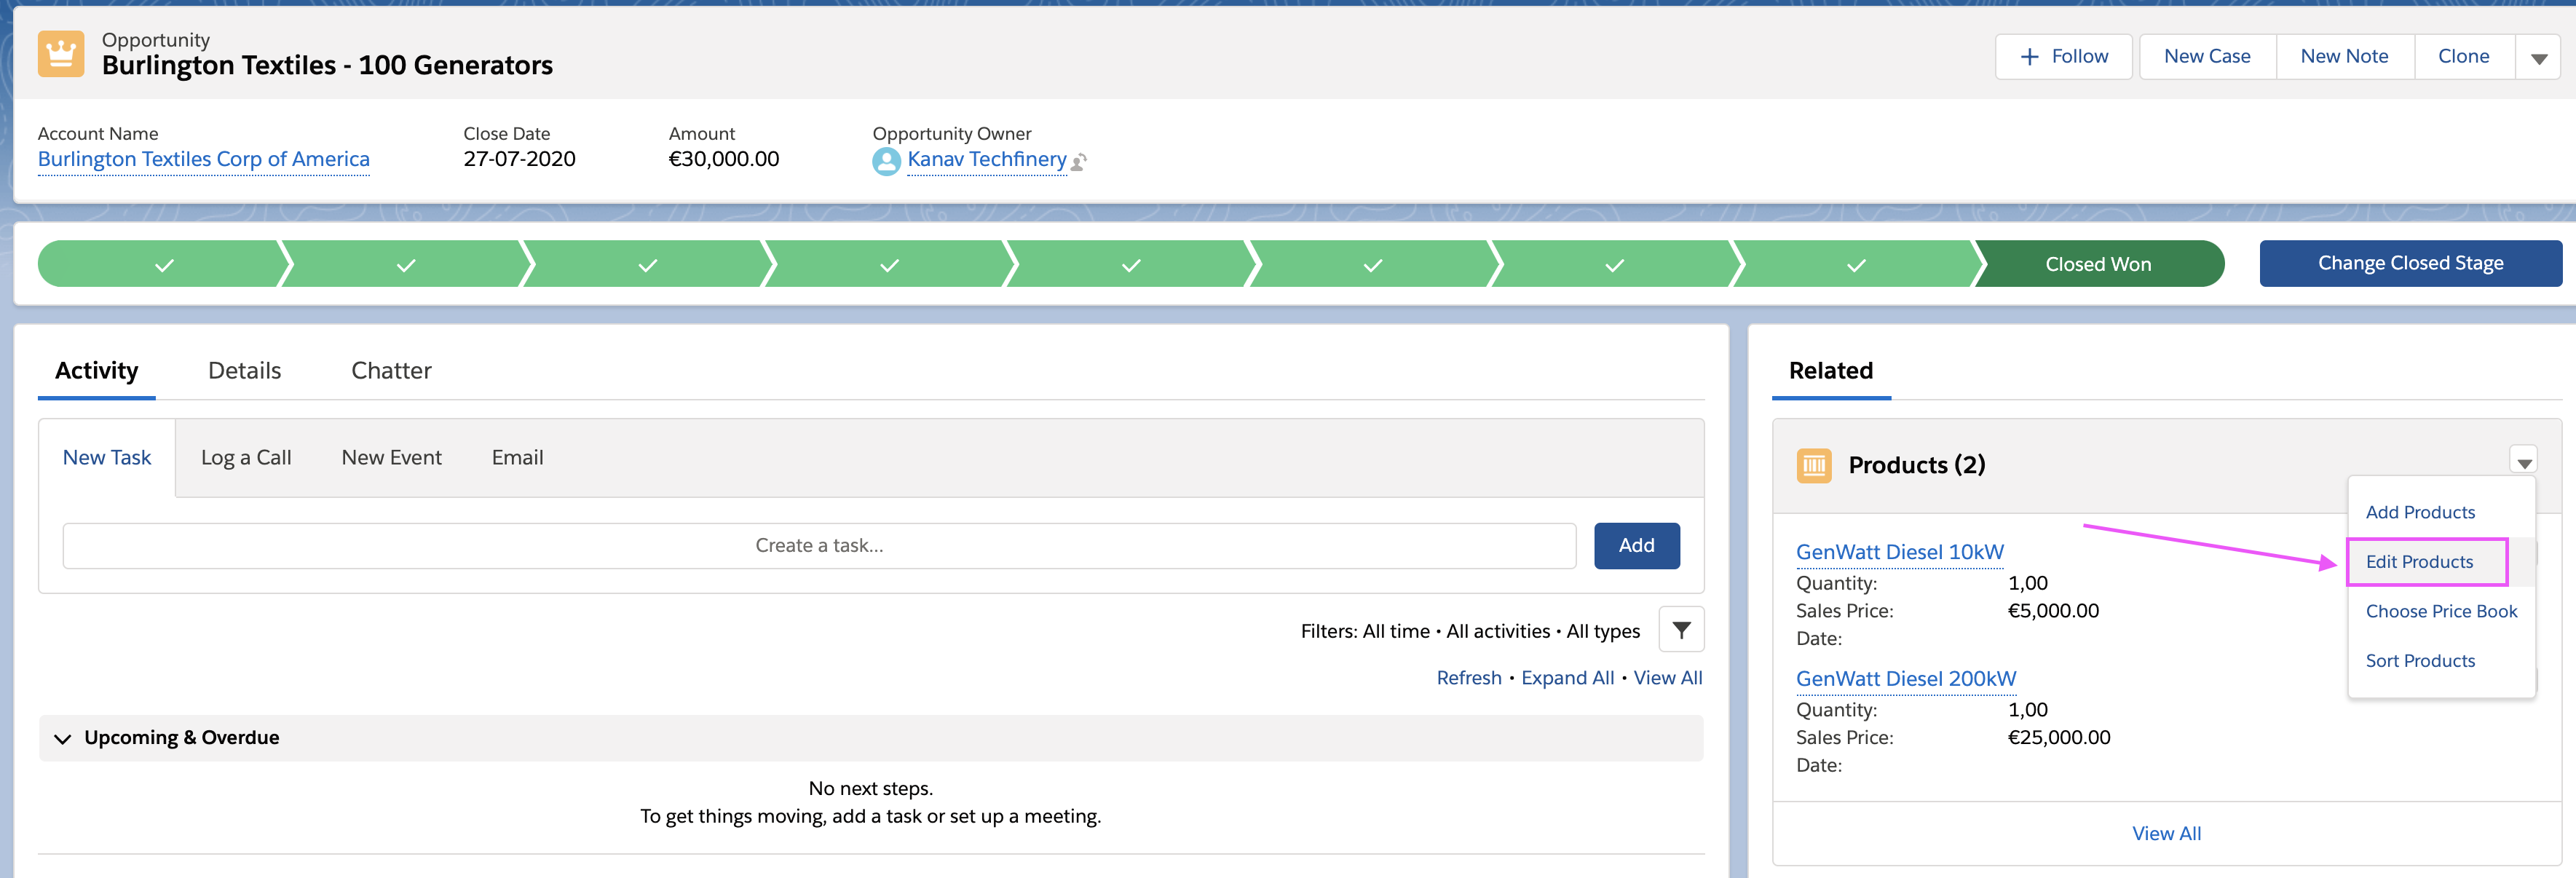Click the Change Closed Stage button
Image resolution: width=2576 pixels, height=878 pixels.
(2410, 263)
